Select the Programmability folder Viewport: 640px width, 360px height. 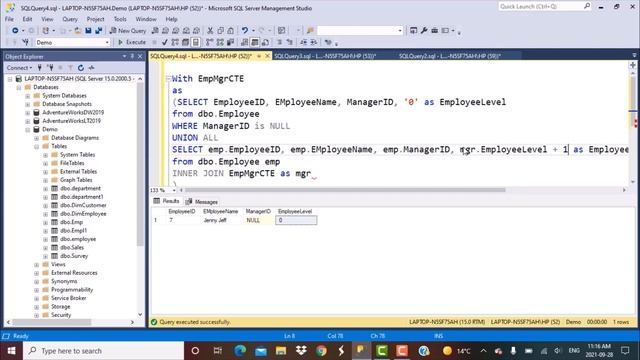(72, 290)
